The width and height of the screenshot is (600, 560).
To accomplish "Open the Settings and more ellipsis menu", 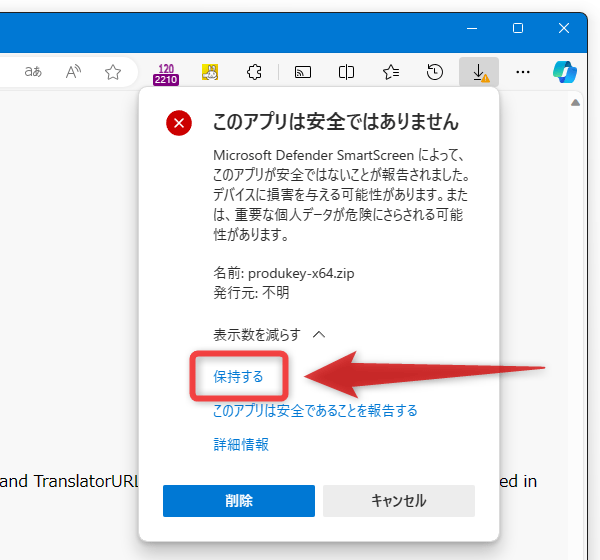I will pyautogui.click(x=523, y=72).
